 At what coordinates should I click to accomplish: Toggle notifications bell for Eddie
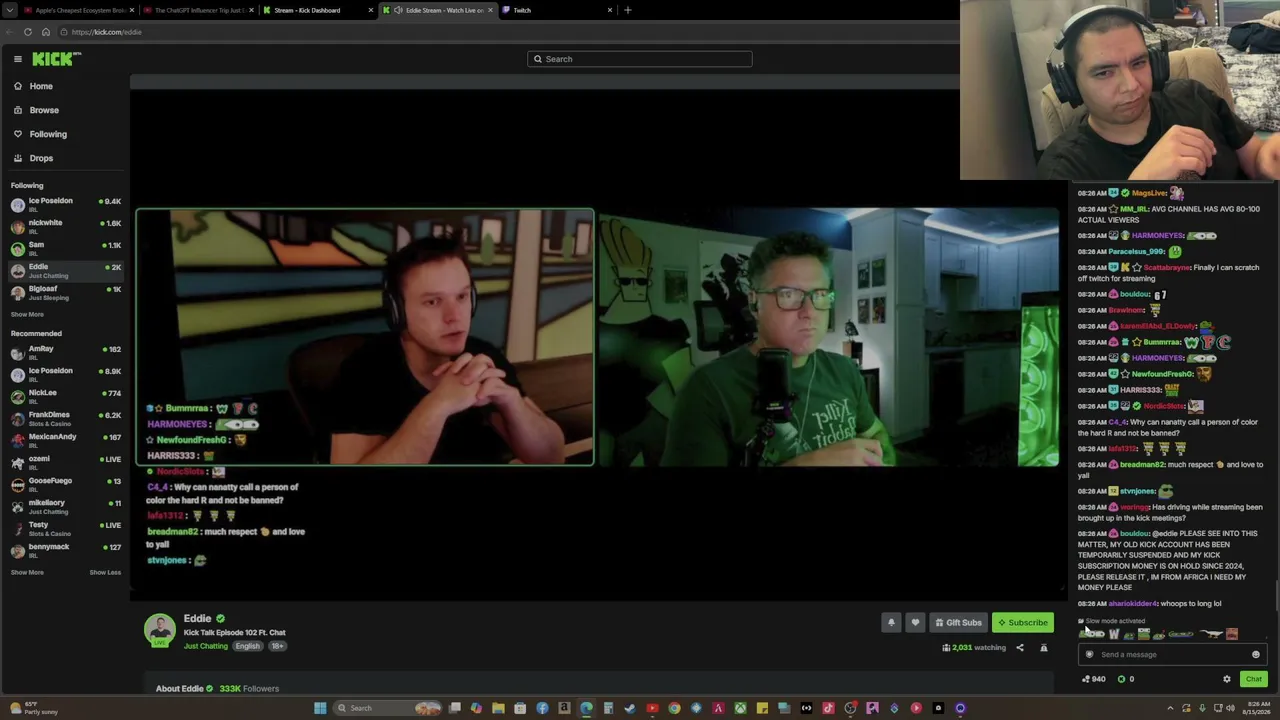click(x=891, y=623)
